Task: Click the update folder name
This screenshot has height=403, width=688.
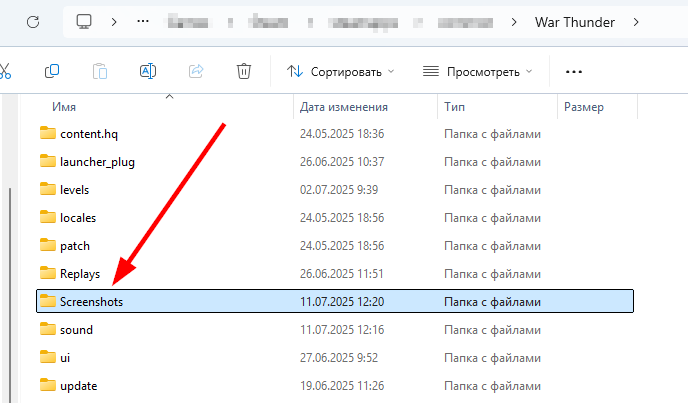Action: coord(79,386)
